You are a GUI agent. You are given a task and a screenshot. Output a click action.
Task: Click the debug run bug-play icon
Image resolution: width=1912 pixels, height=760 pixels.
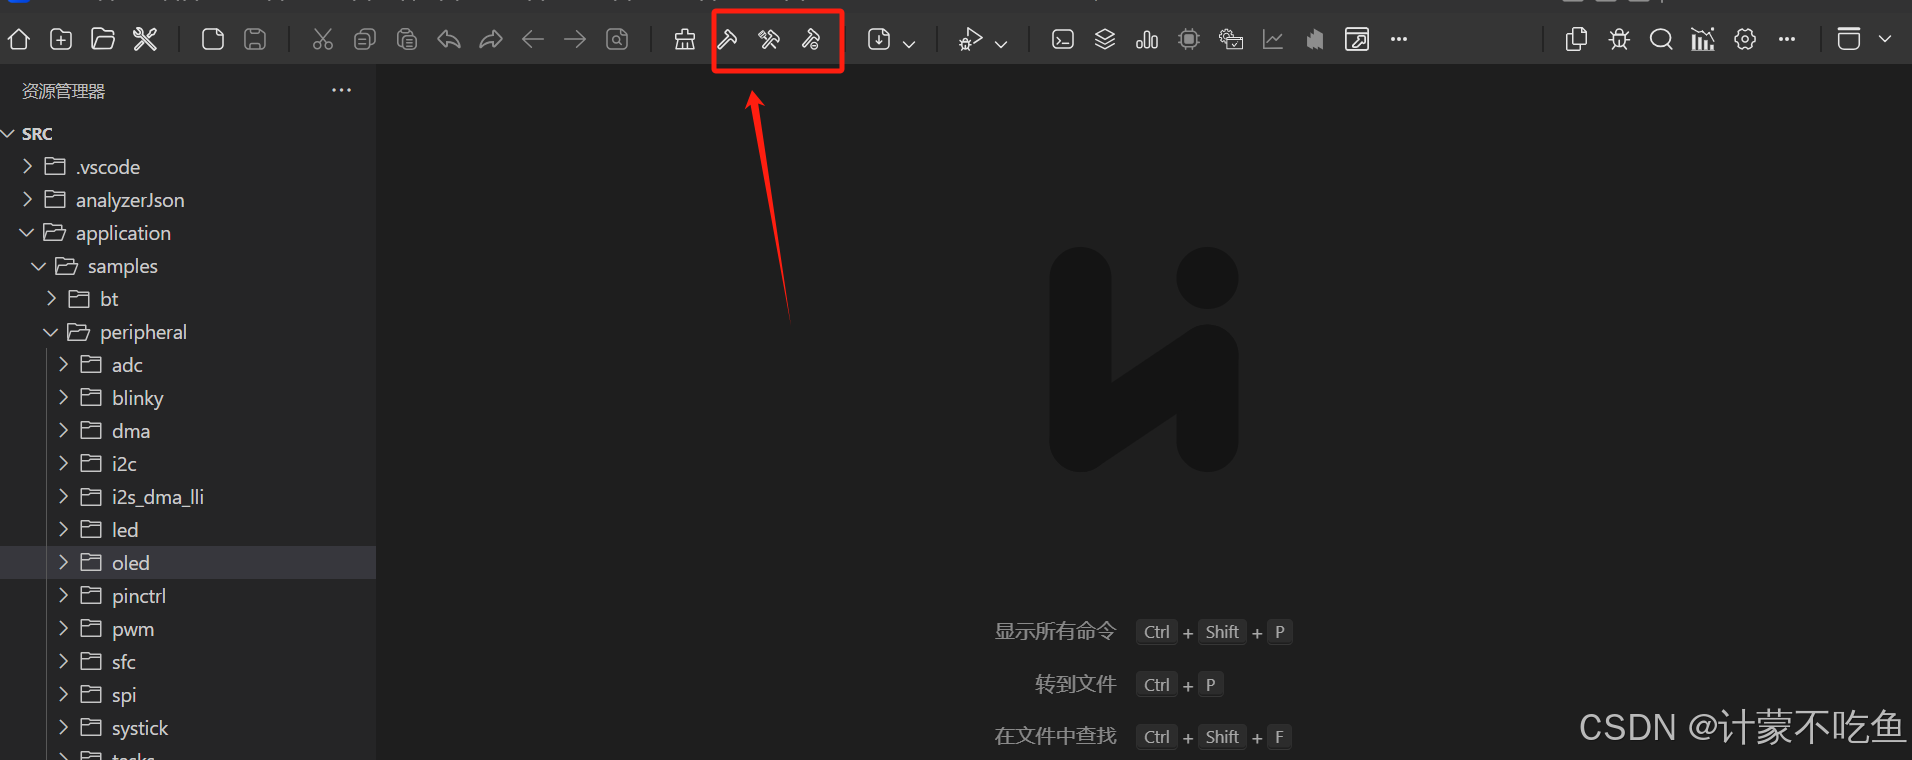970,39
